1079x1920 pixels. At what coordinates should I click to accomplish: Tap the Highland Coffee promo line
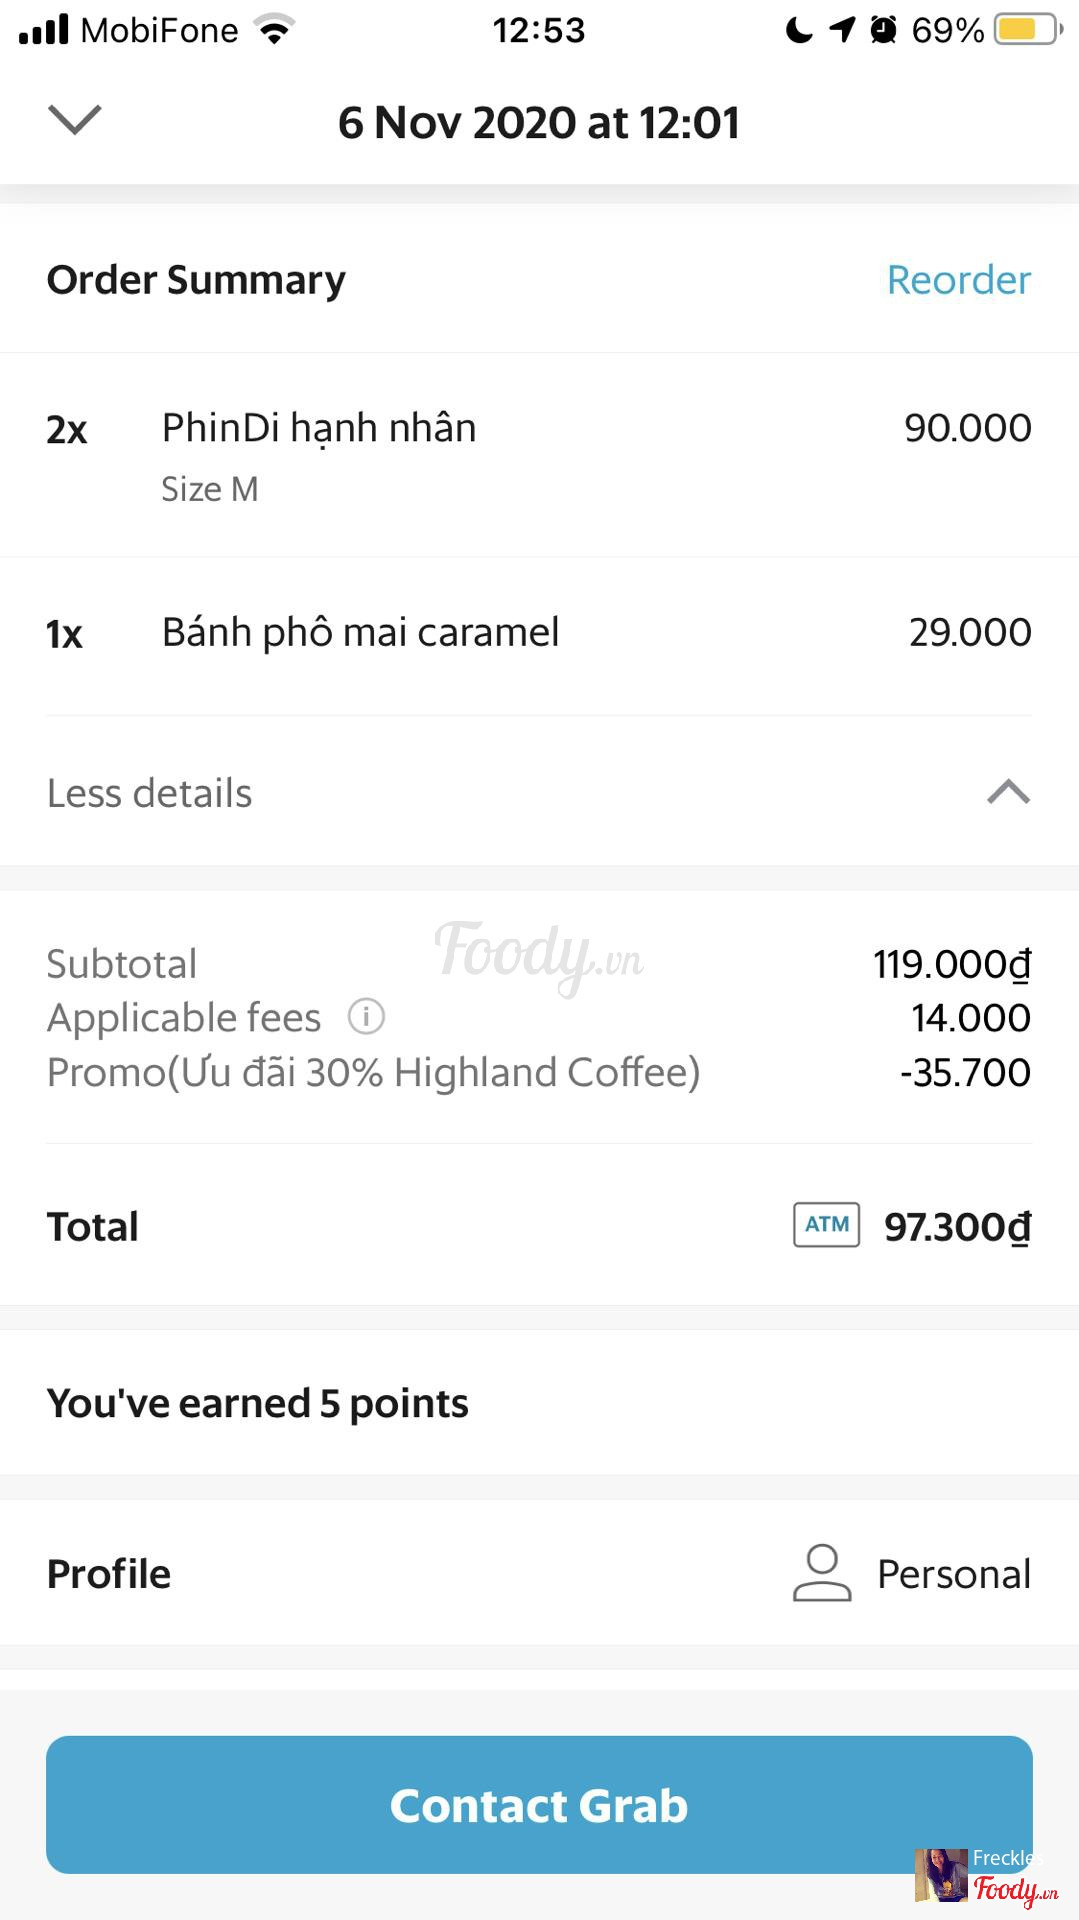373,1072
